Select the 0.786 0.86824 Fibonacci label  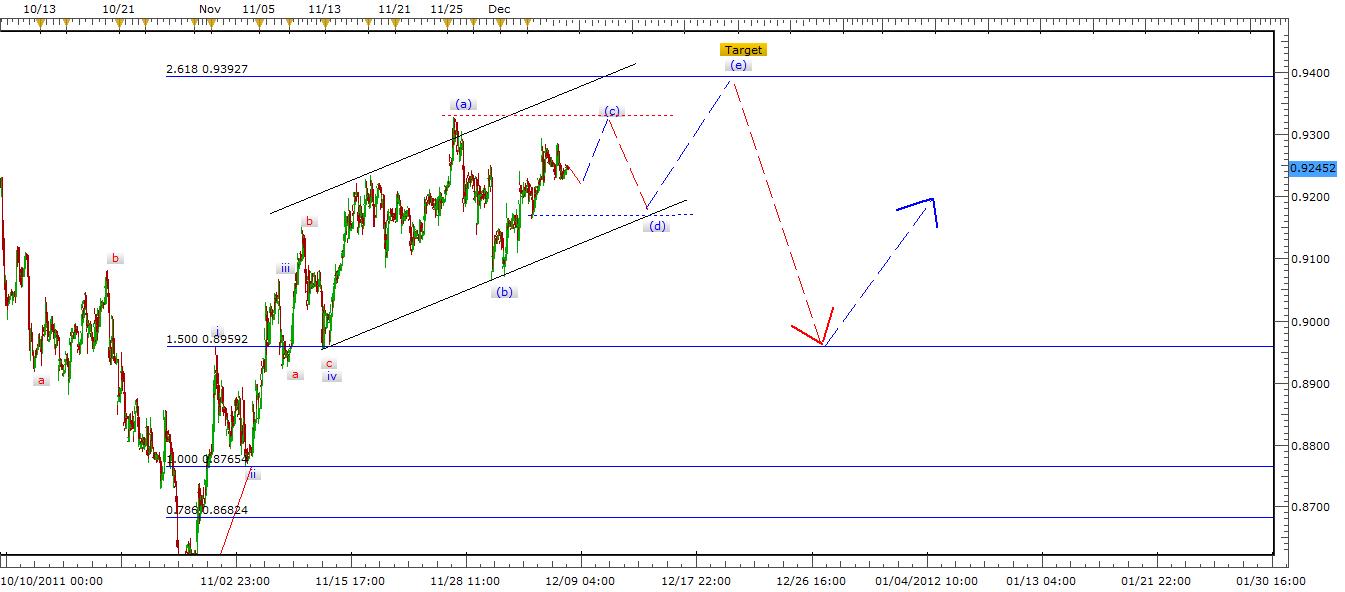pyautogui.click(x=207, y=510)
